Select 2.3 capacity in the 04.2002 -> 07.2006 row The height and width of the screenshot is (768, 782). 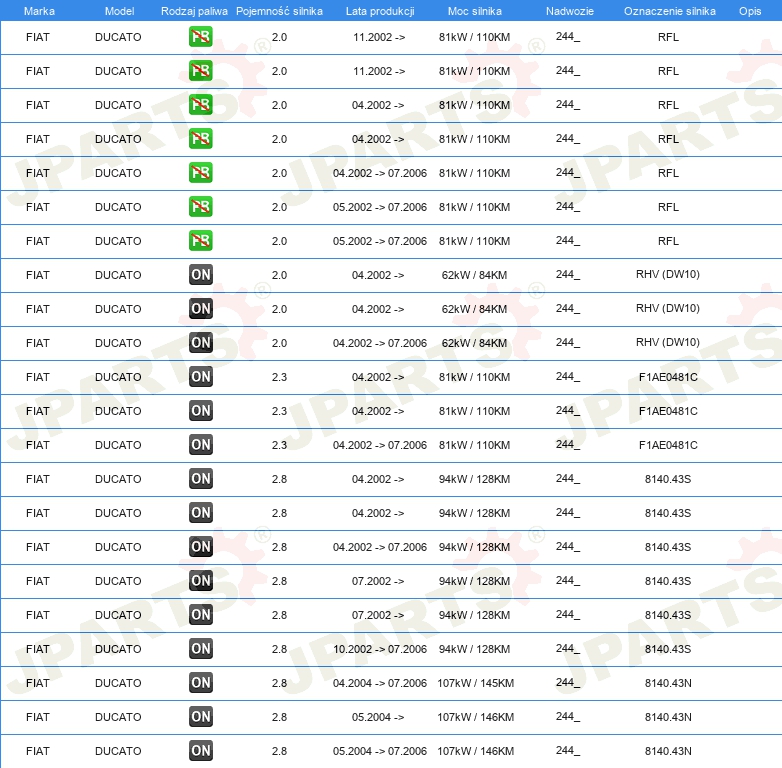pos(279,445)
